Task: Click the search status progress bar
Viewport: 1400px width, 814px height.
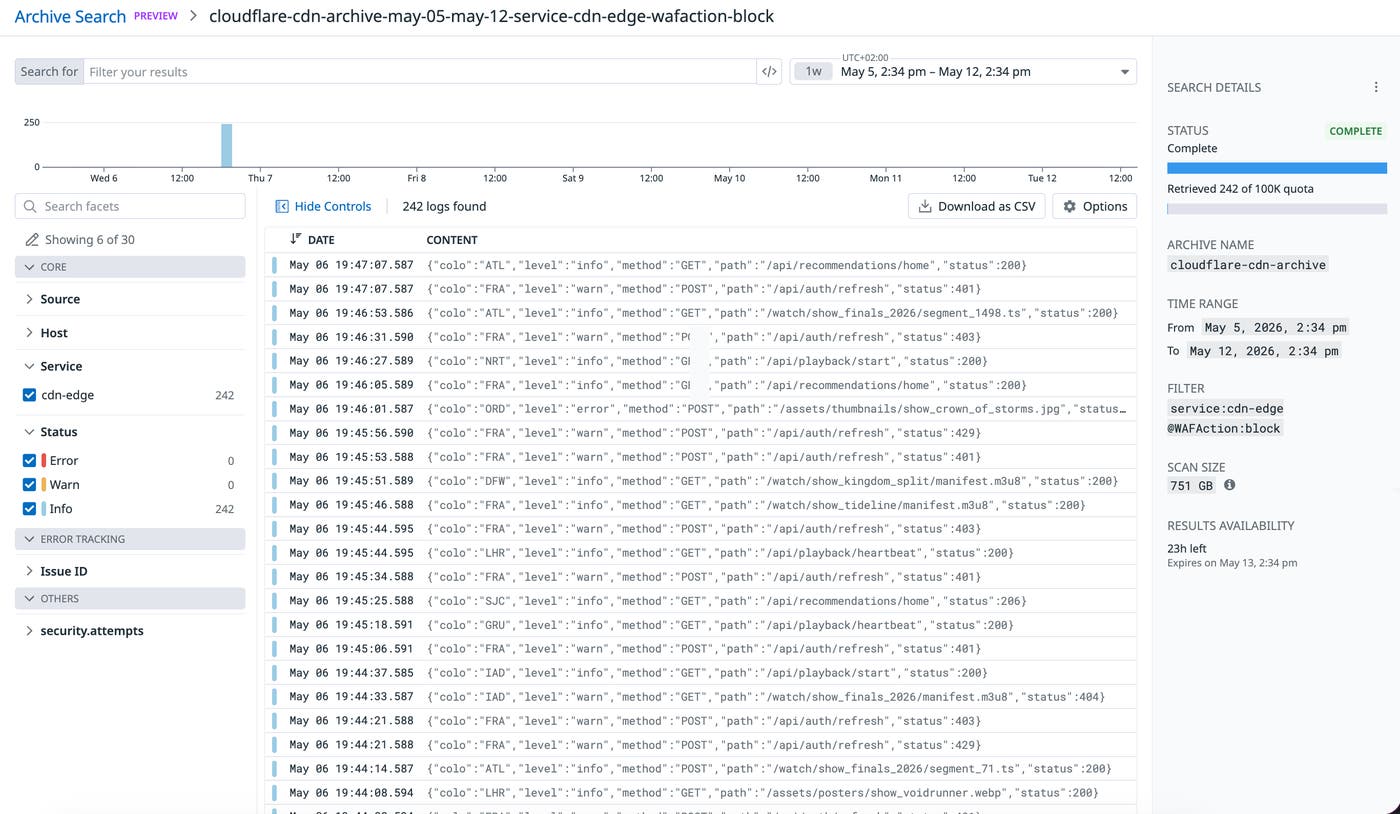Action: (x=1277, y=168)
